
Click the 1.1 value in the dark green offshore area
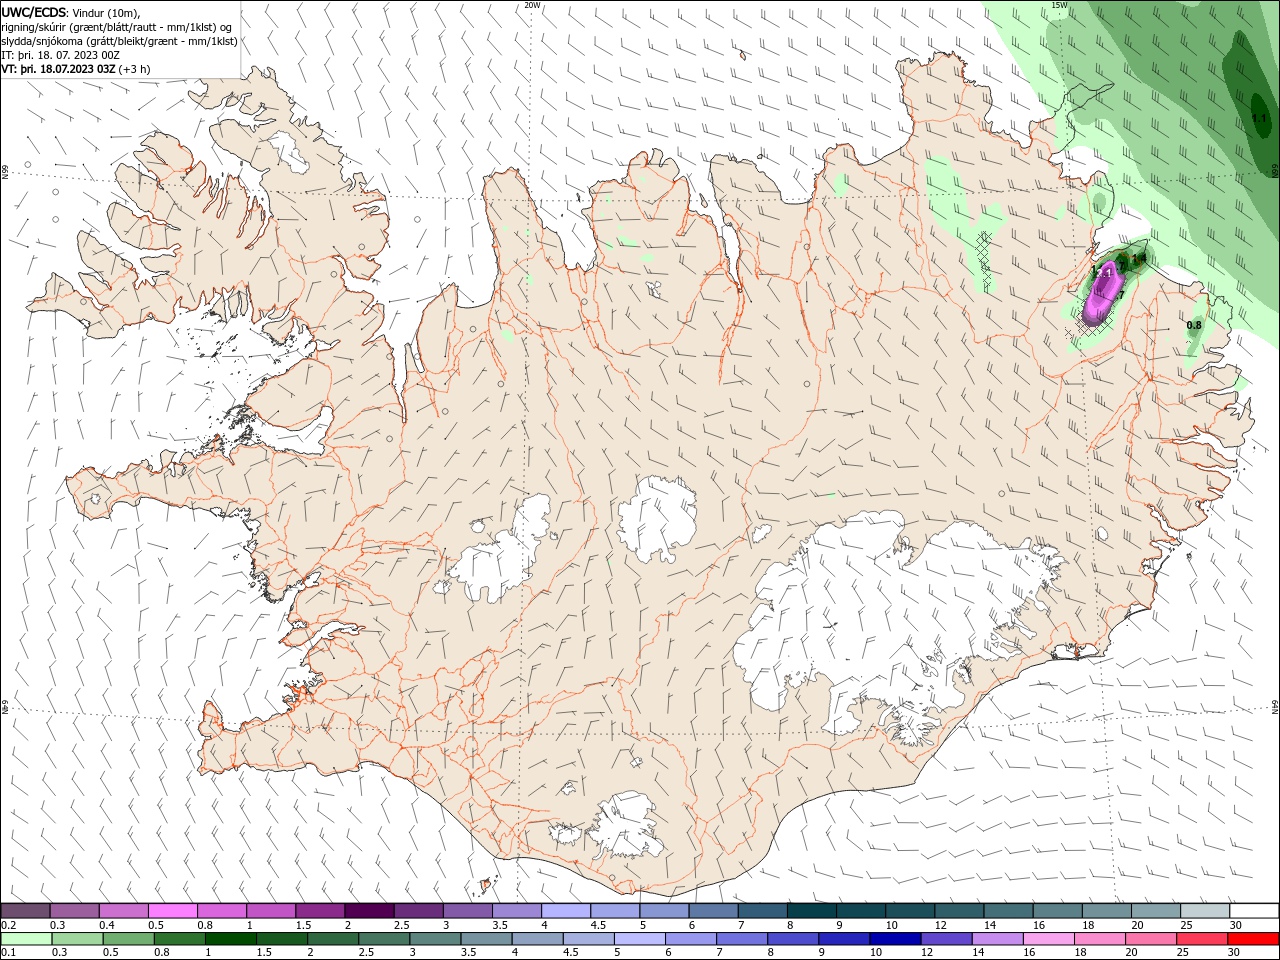pos(1259,118)
